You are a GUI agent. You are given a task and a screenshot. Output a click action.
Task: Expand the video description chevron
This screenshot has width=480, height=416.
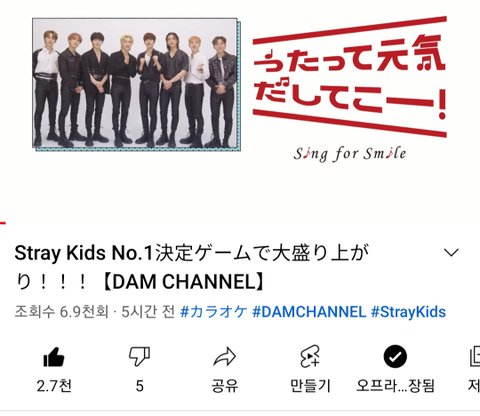click(x=452, y=253)
